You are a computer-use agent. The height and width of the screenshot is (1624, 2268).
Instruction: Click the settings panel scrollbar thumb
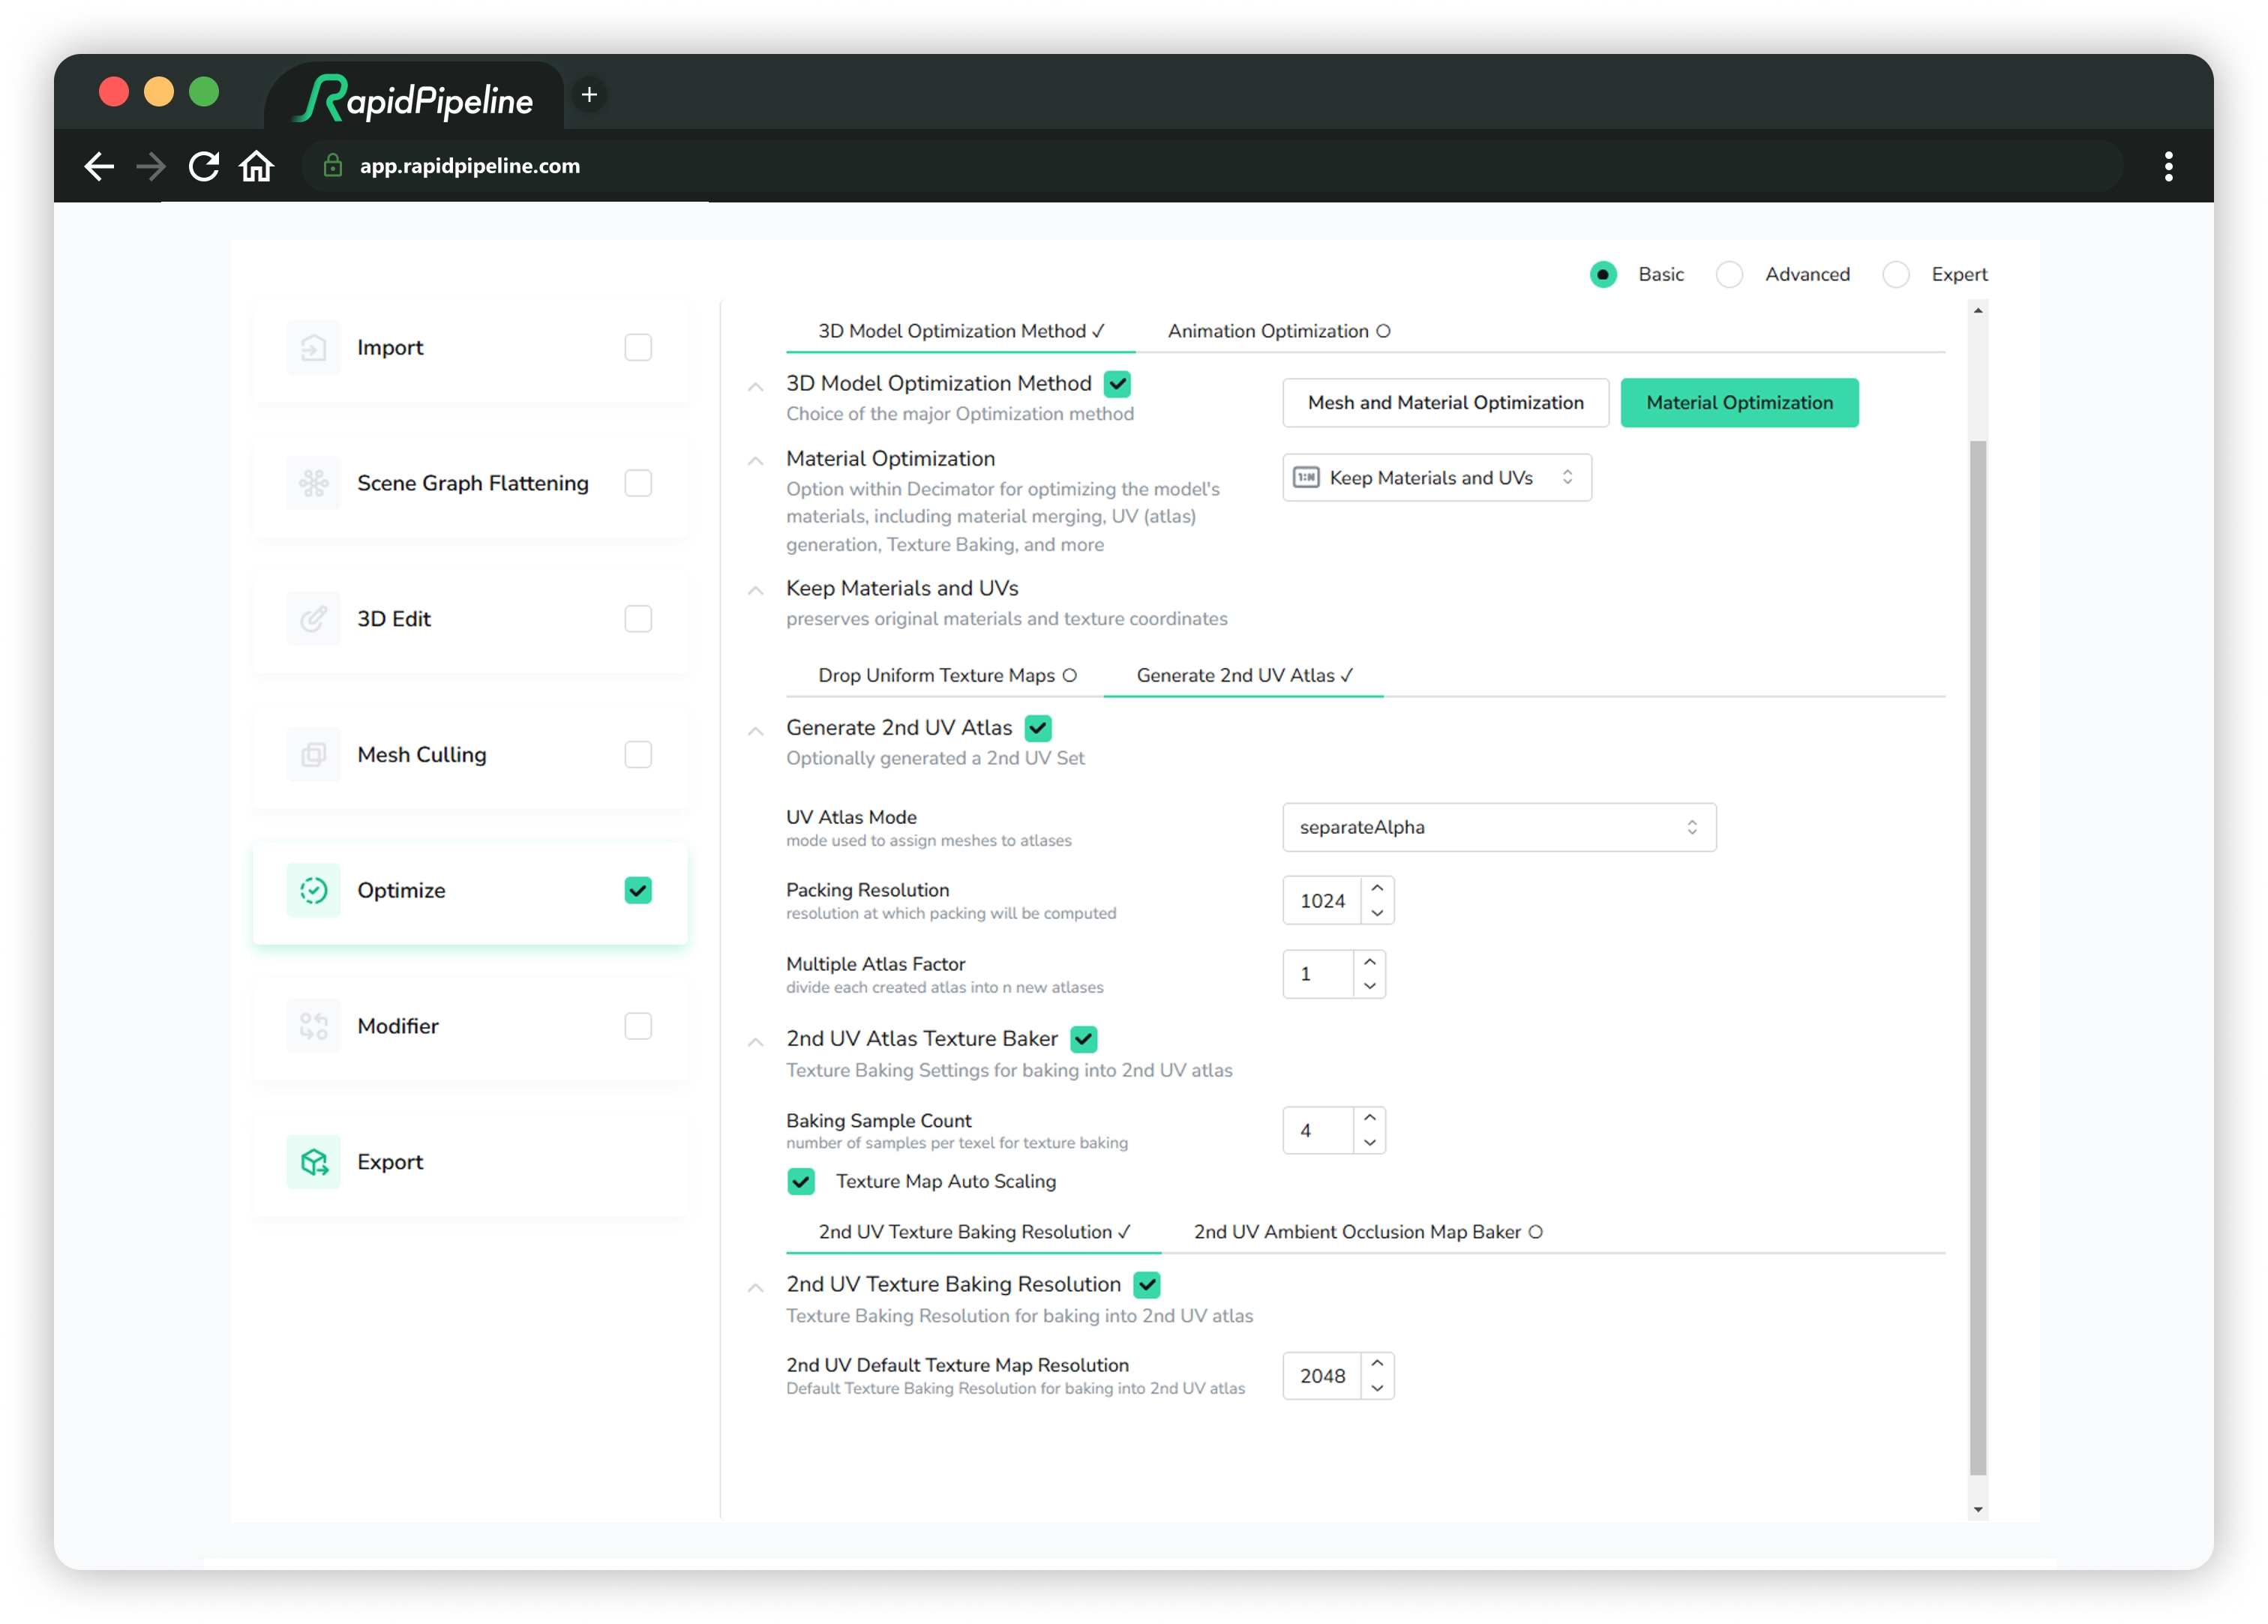click(1978, 957)
